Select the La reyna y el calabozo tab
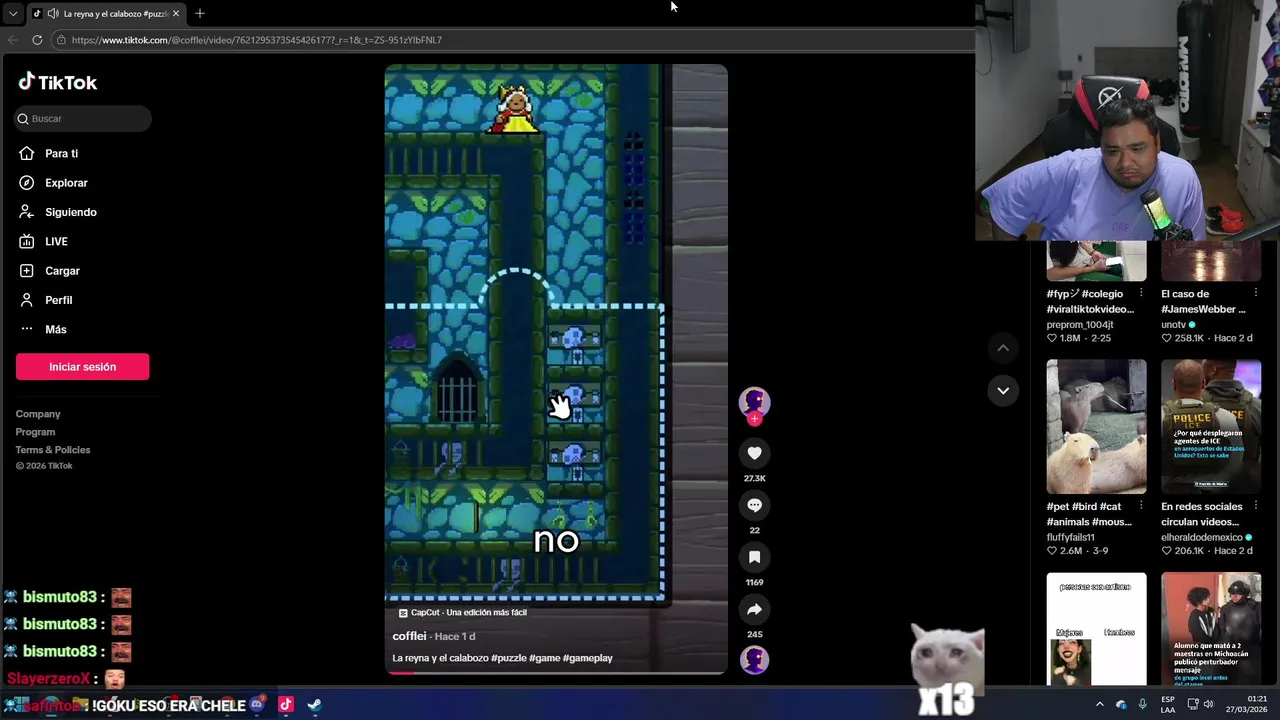 pos(106,14)
